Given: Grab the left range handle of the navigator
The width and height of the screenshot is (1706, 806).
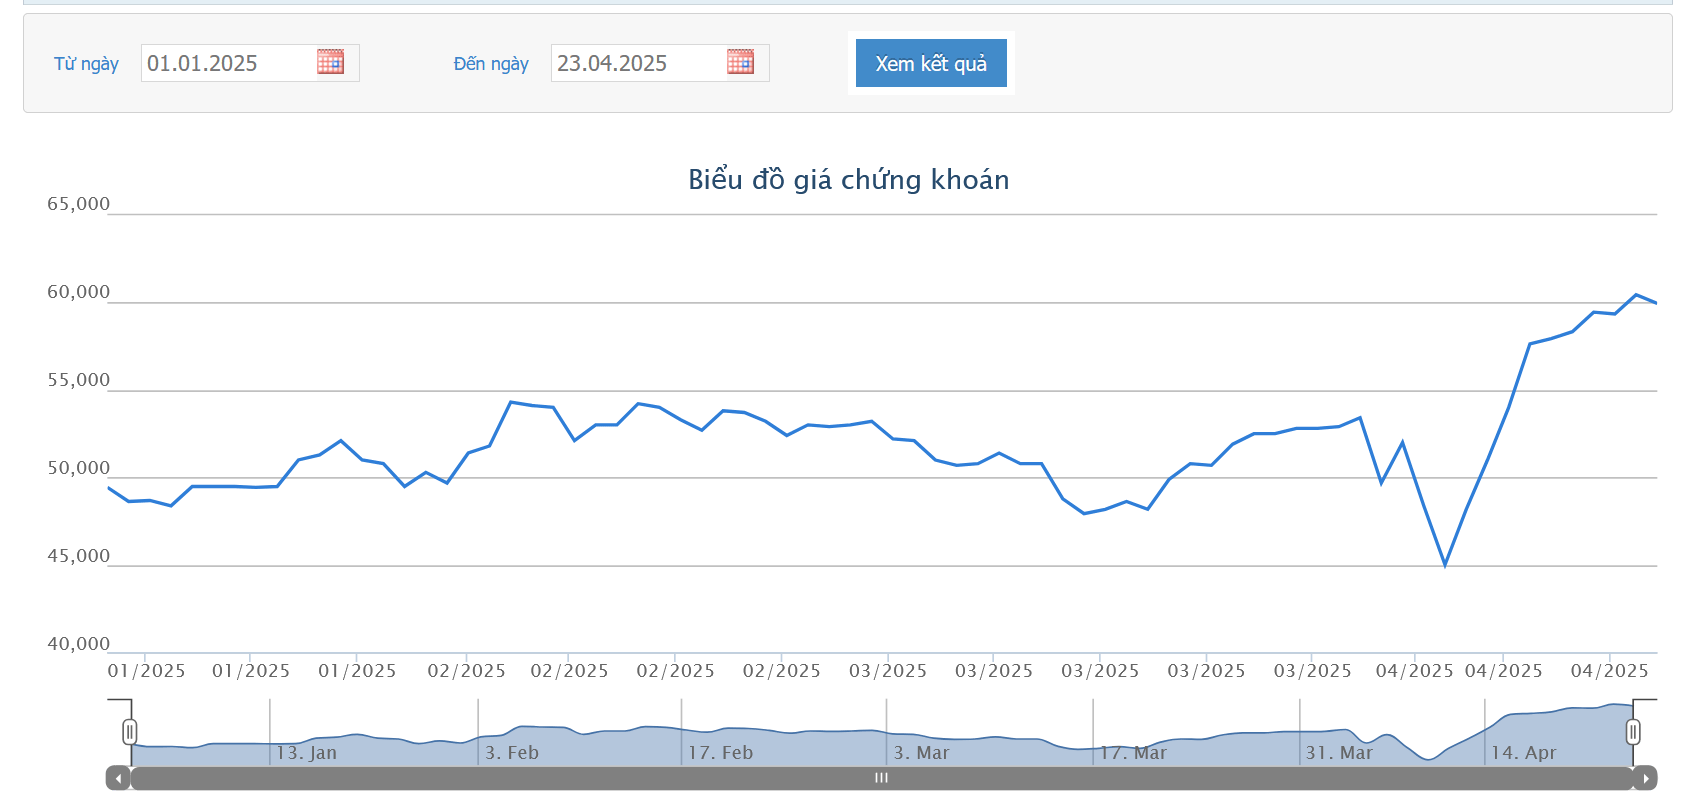Looking at the screenshot, I should (x=130, y=732).
